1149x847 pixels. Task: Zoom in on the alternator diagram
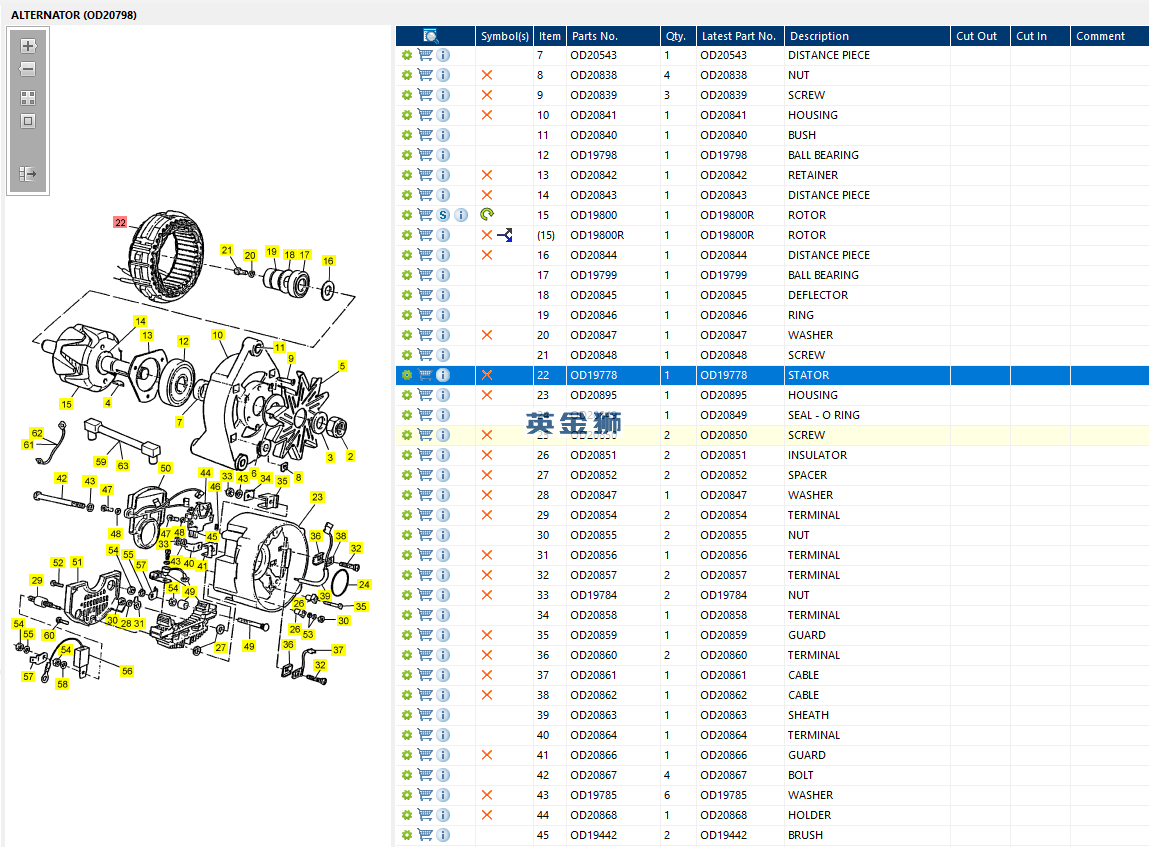(28, 46)
